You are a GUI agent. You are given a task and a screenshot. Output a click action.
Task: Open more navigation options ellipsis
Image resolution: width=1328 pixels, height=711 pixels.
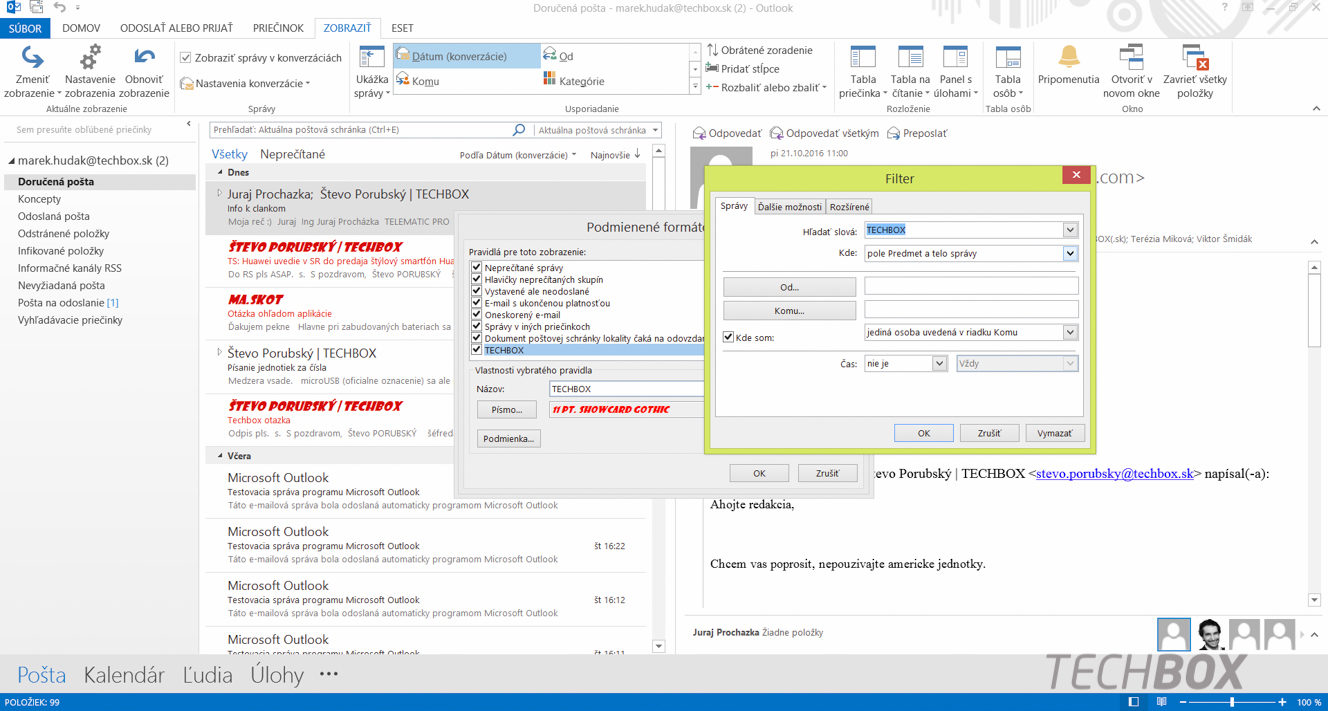pos(329,675)
